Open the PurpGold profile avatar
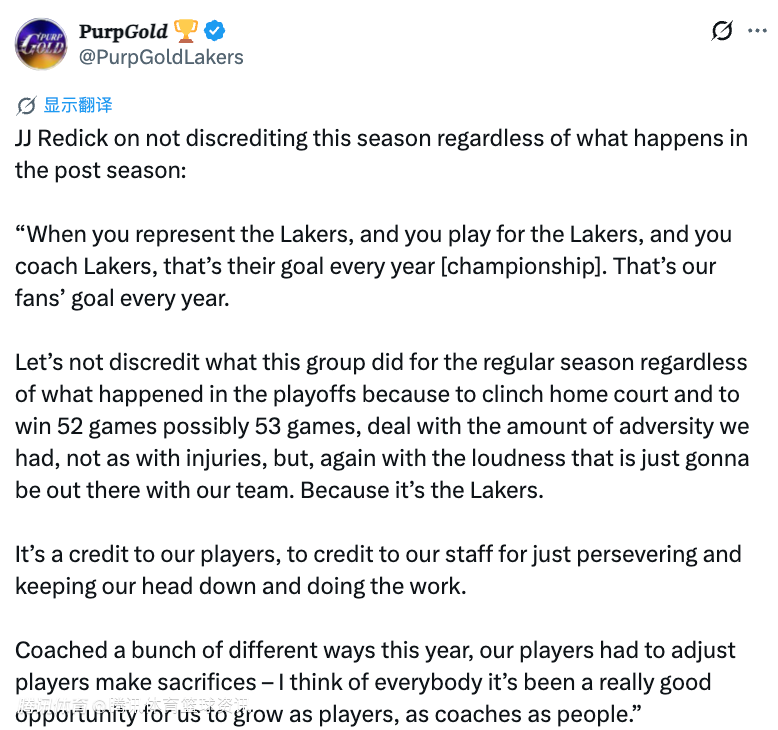 point(41,44)
